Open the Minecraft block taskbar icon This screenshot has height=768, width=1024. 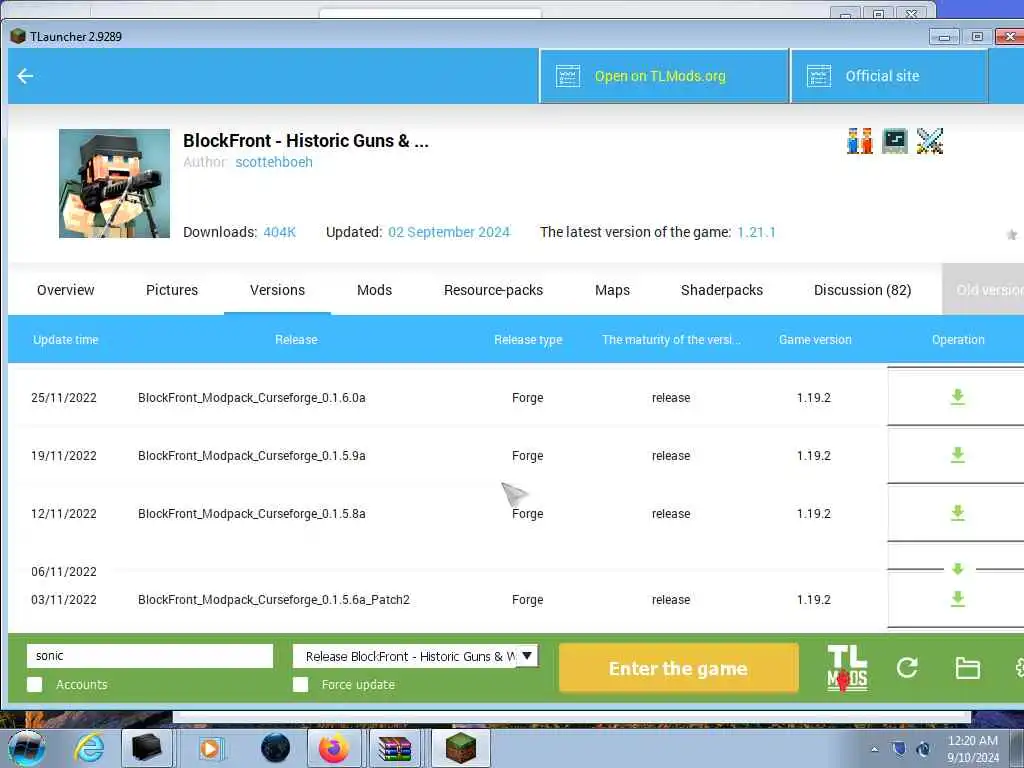pos(460,748)
